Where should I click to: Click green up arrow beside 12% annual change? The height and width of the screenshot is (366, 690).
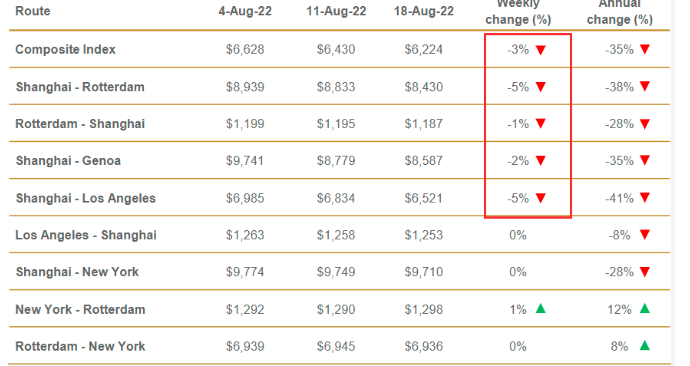[x=645, y=309]
